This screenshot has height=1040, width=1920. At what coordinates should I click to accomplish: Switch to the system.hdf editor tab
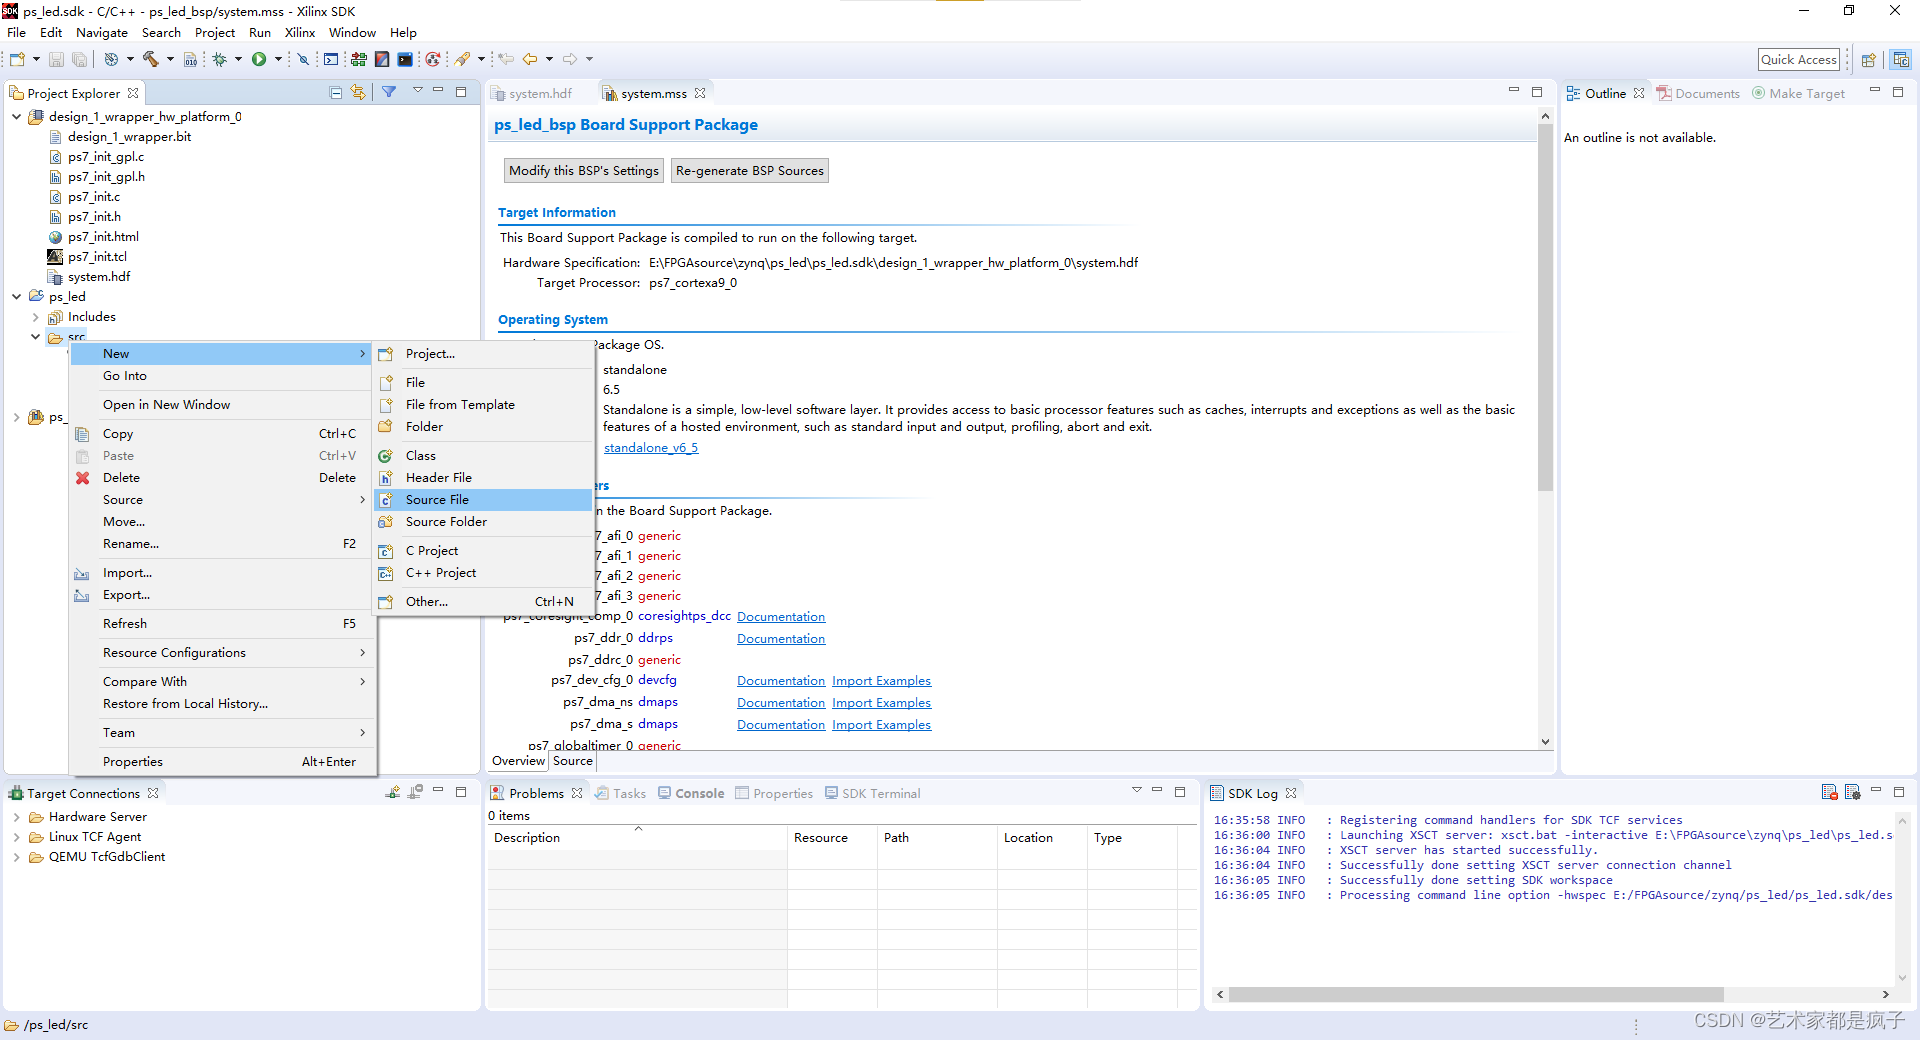pos(532,93)
